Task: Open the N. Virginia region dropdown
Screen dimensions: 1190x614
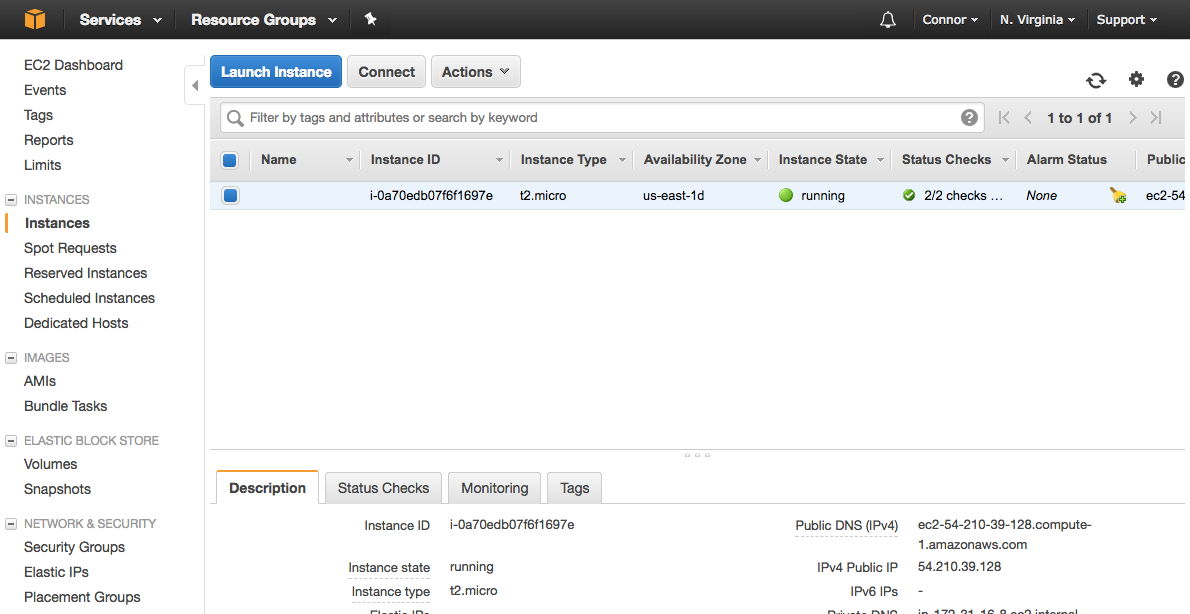Action: 1037,20
